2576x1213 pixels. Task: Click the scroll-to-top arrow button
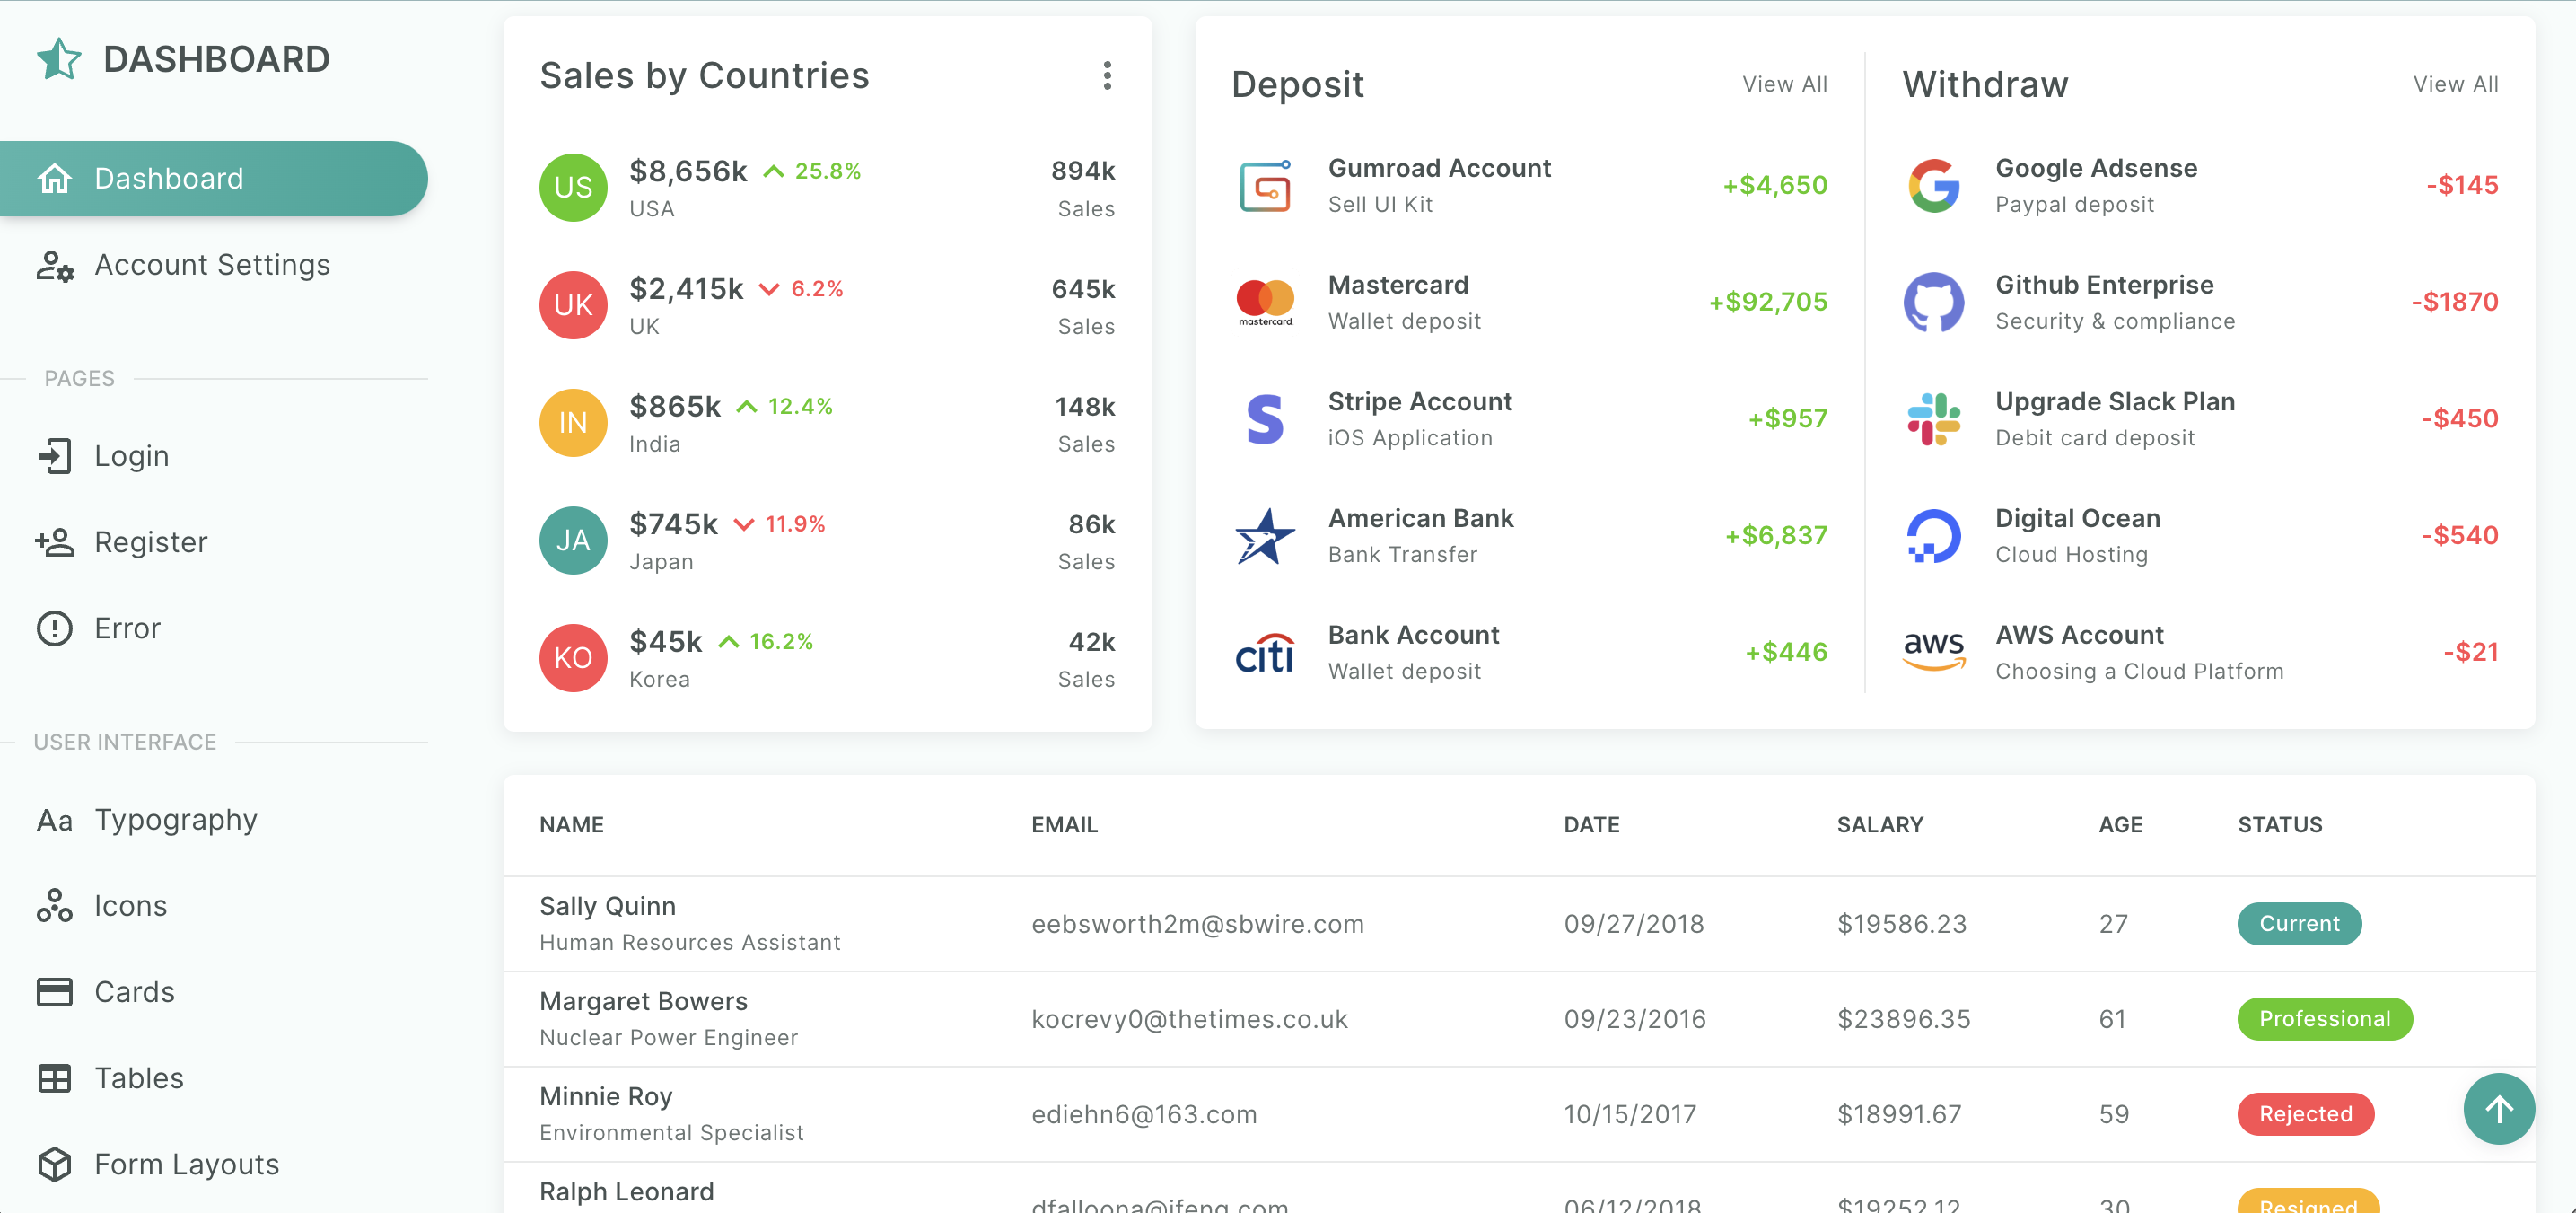click(x=2498, y=1108)
